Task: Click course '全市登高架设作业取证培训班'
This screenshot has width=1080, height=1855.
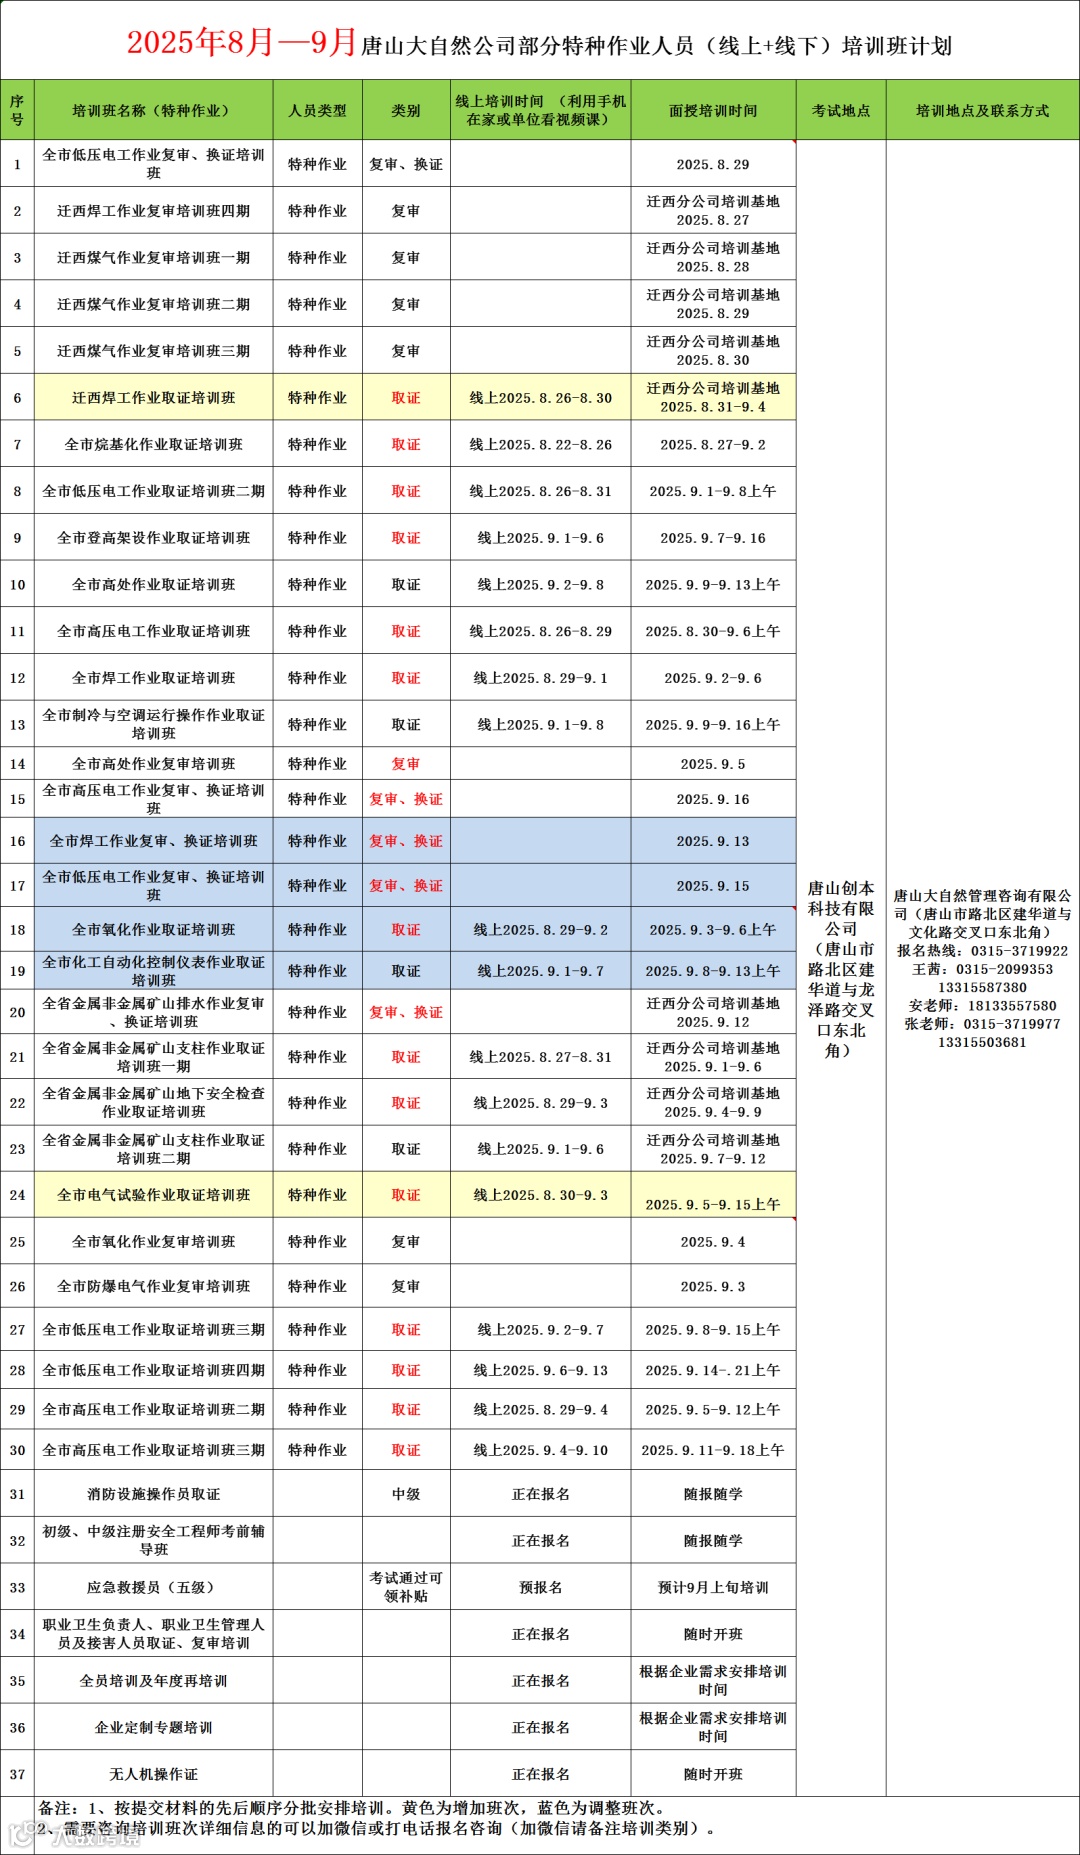Action: [x=153, y=538]
